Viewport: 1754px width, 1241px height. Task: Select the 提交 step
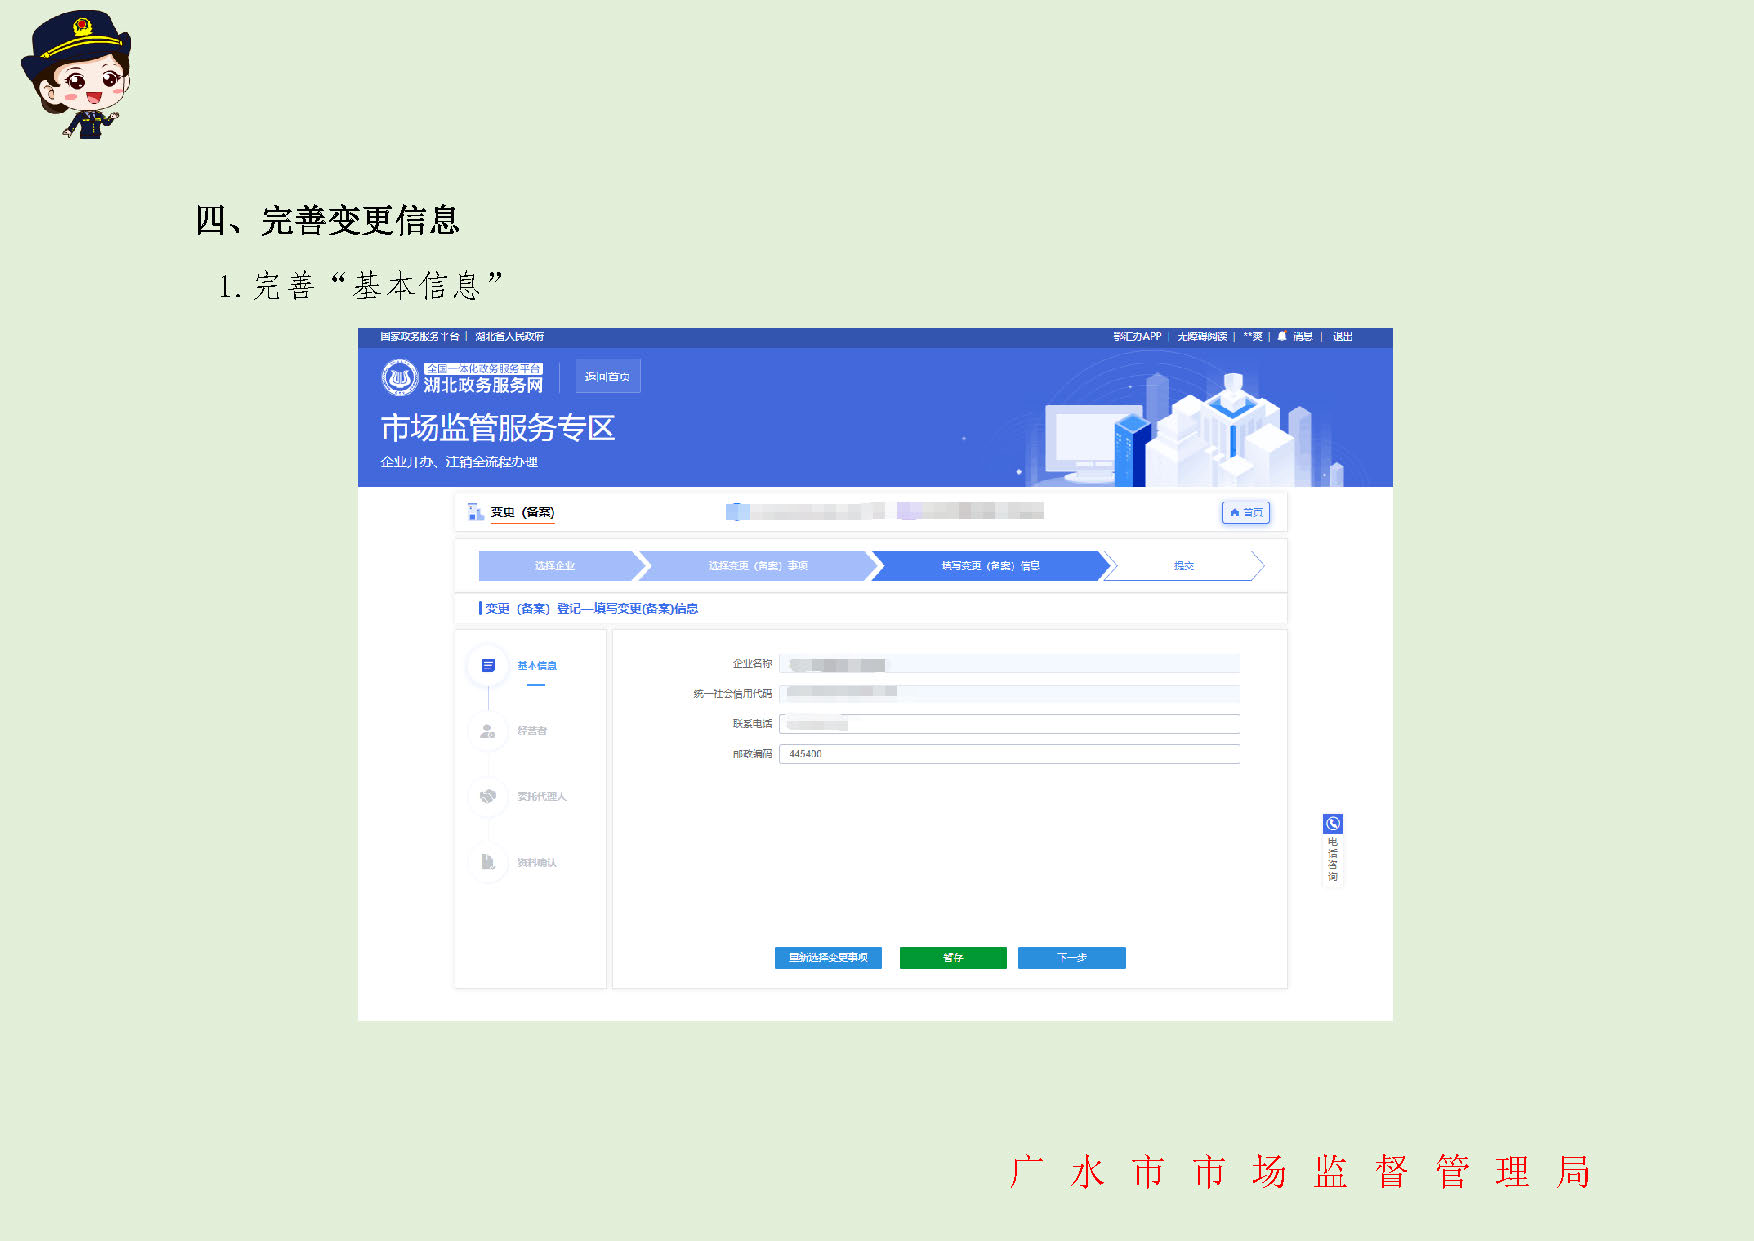point(1184,566)
